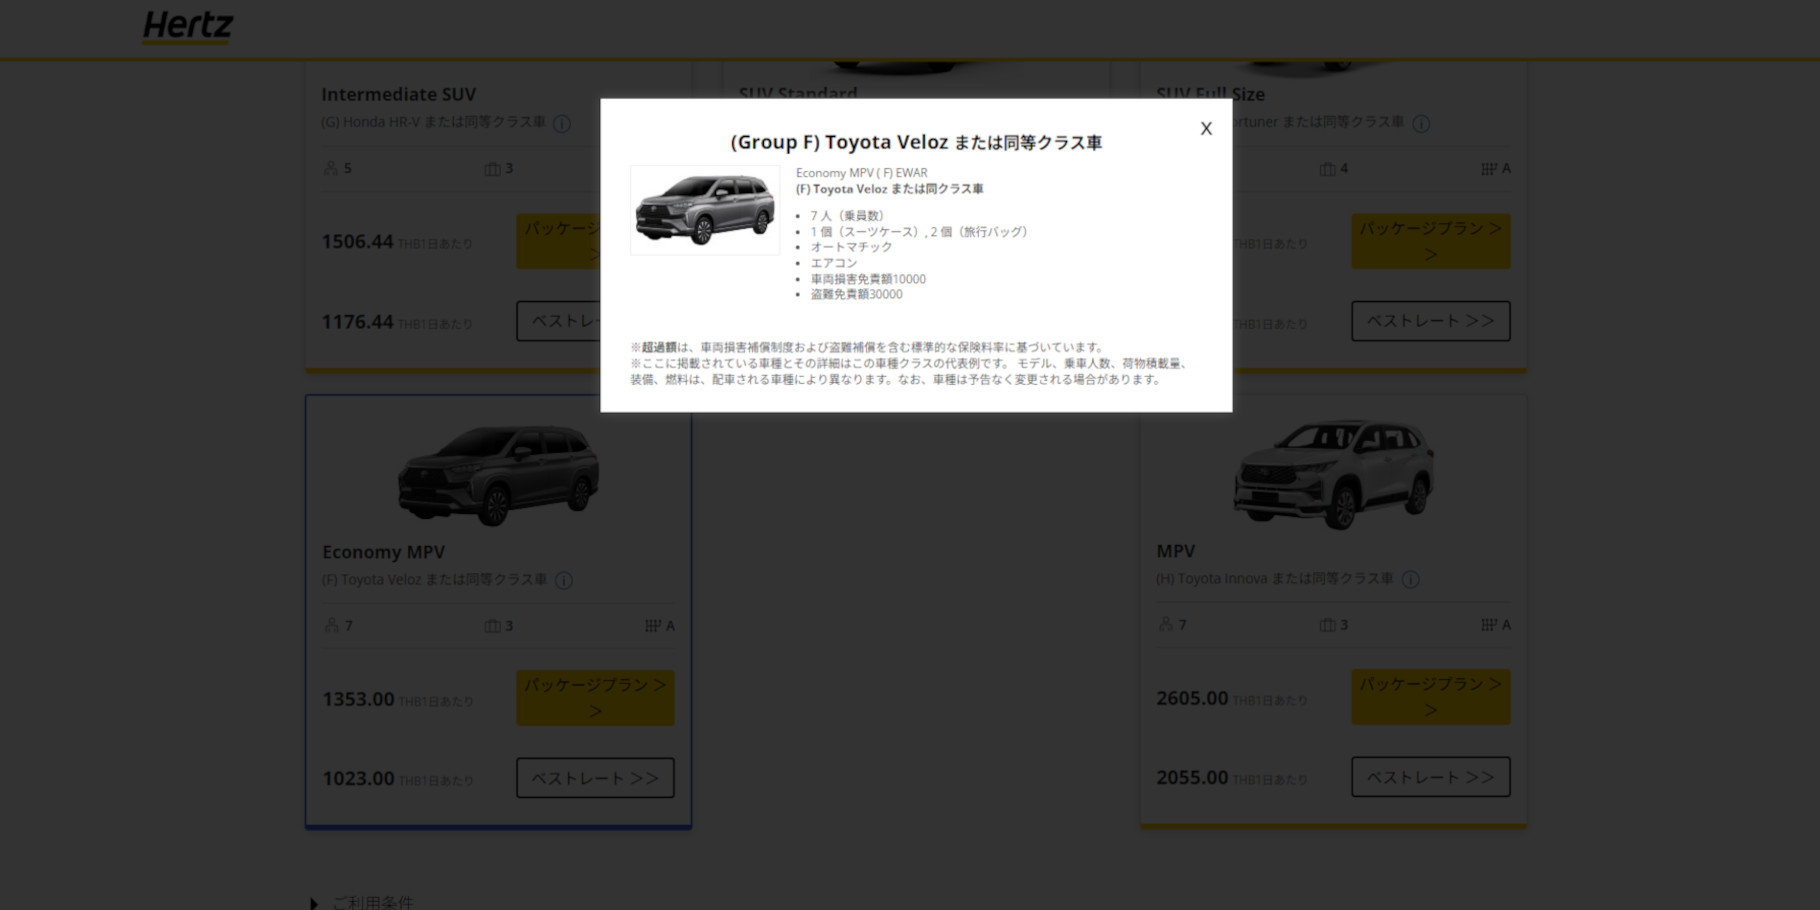
Task: Click ベストレート button on MPV card
Action: click(x=1430, y=776)
